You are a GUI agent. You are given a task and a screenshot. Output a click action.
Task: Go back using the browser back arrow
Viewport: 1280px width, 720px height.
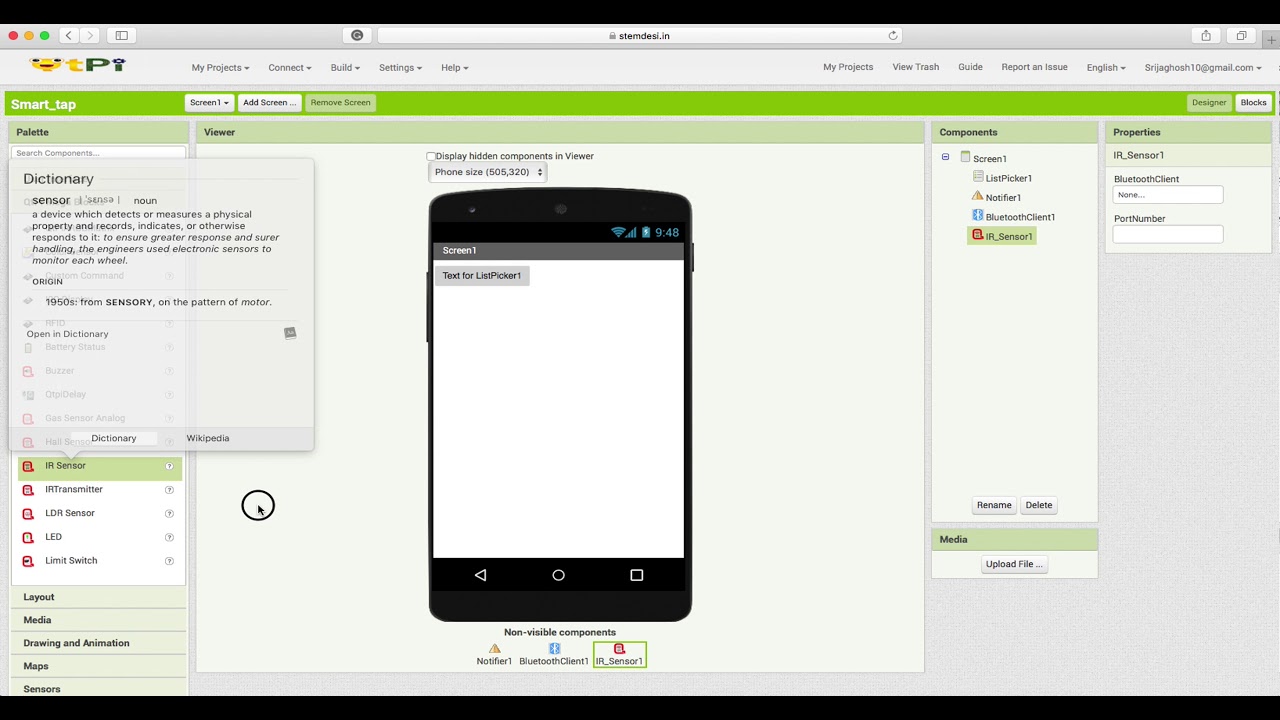(x=68, y=35)
